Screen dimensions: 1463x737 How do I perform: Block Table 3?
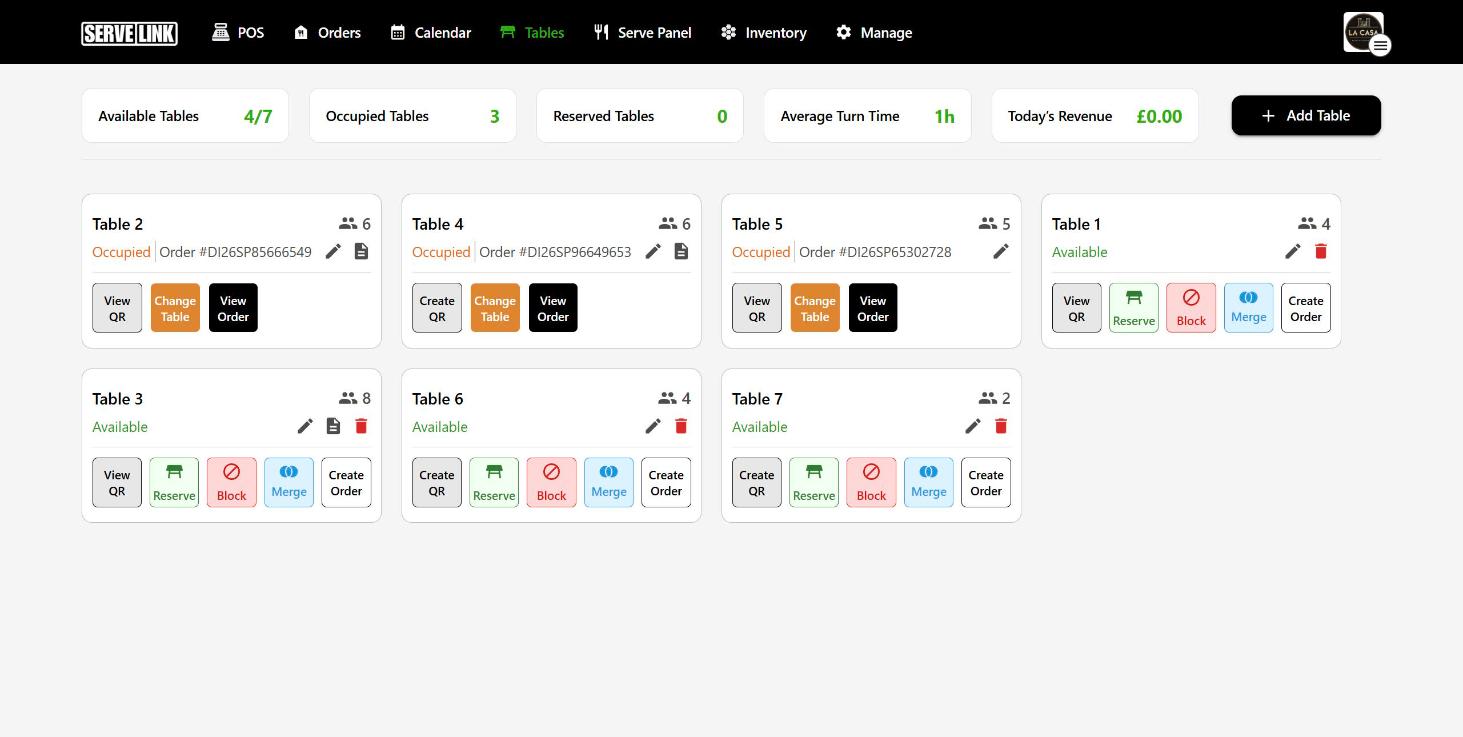tap(231, 483)
